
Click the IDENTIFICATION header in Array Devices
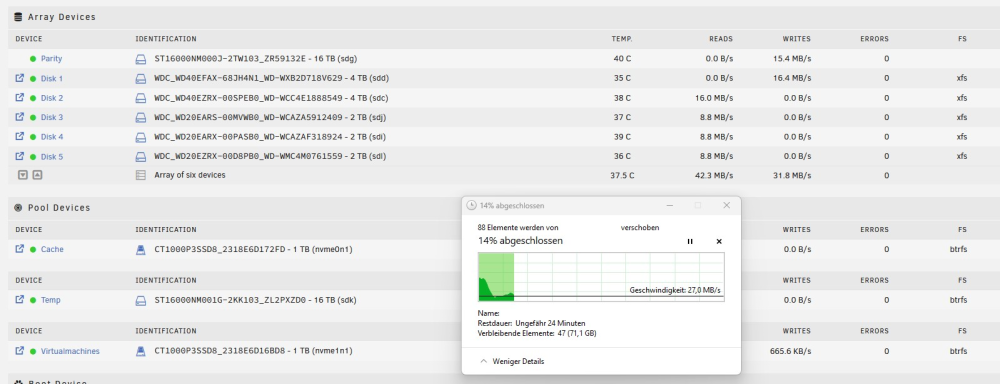click(166, 39)
